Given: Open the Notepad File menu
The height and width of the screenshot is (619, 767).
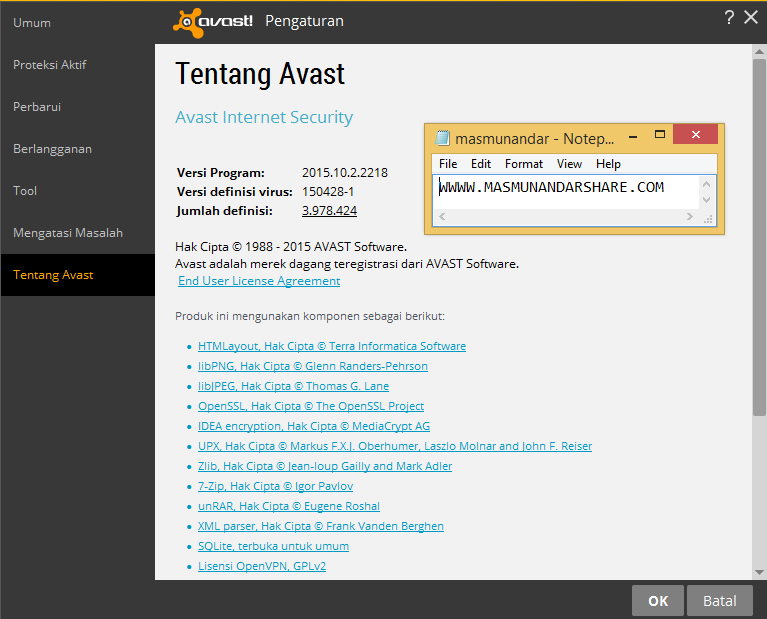Looking at the screenshot, I should click(x=448, y=164).
